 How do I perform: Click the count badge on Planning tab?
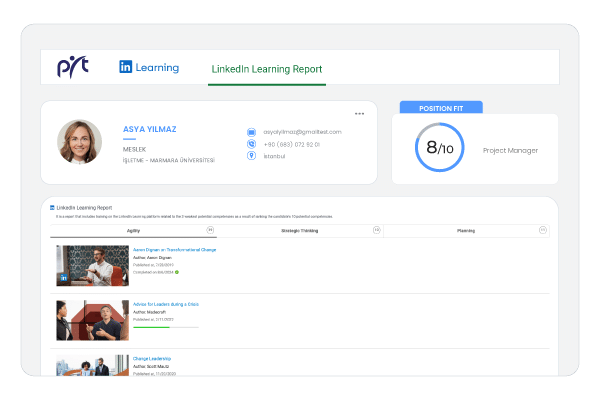tap(543, 230)
